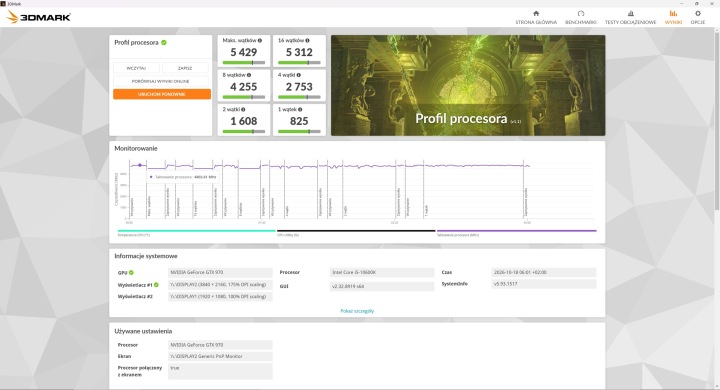Click the GUI version value
This screenshot has height=390, width=720.
coord(382,286)
